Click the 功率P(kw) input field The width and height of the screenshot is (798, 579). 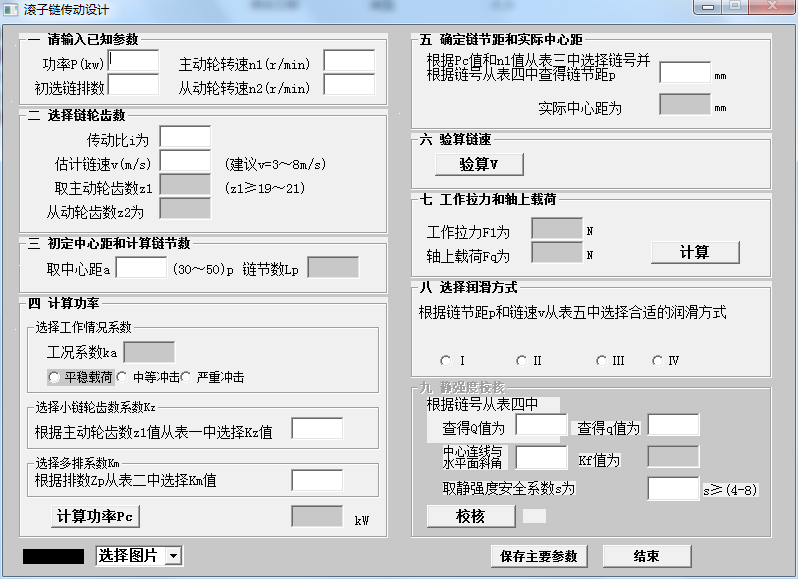[133, 61]
